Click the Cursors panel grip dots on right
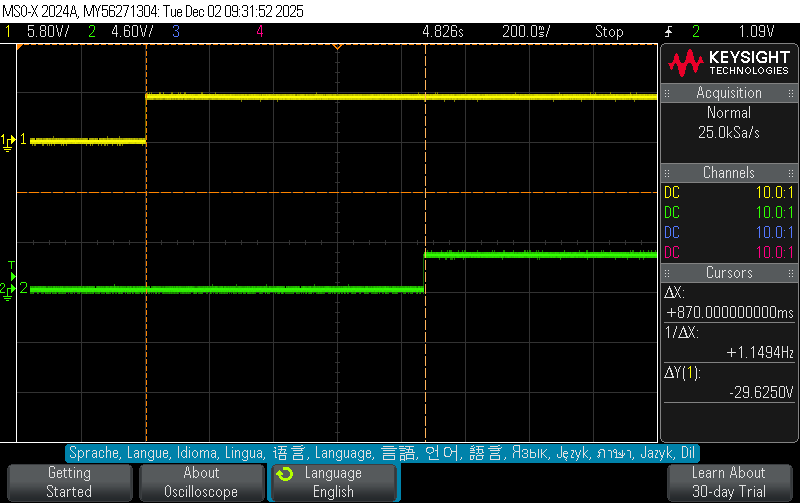Screen dimensions: 800x503 pyautogui.click(x=791, y=273)
